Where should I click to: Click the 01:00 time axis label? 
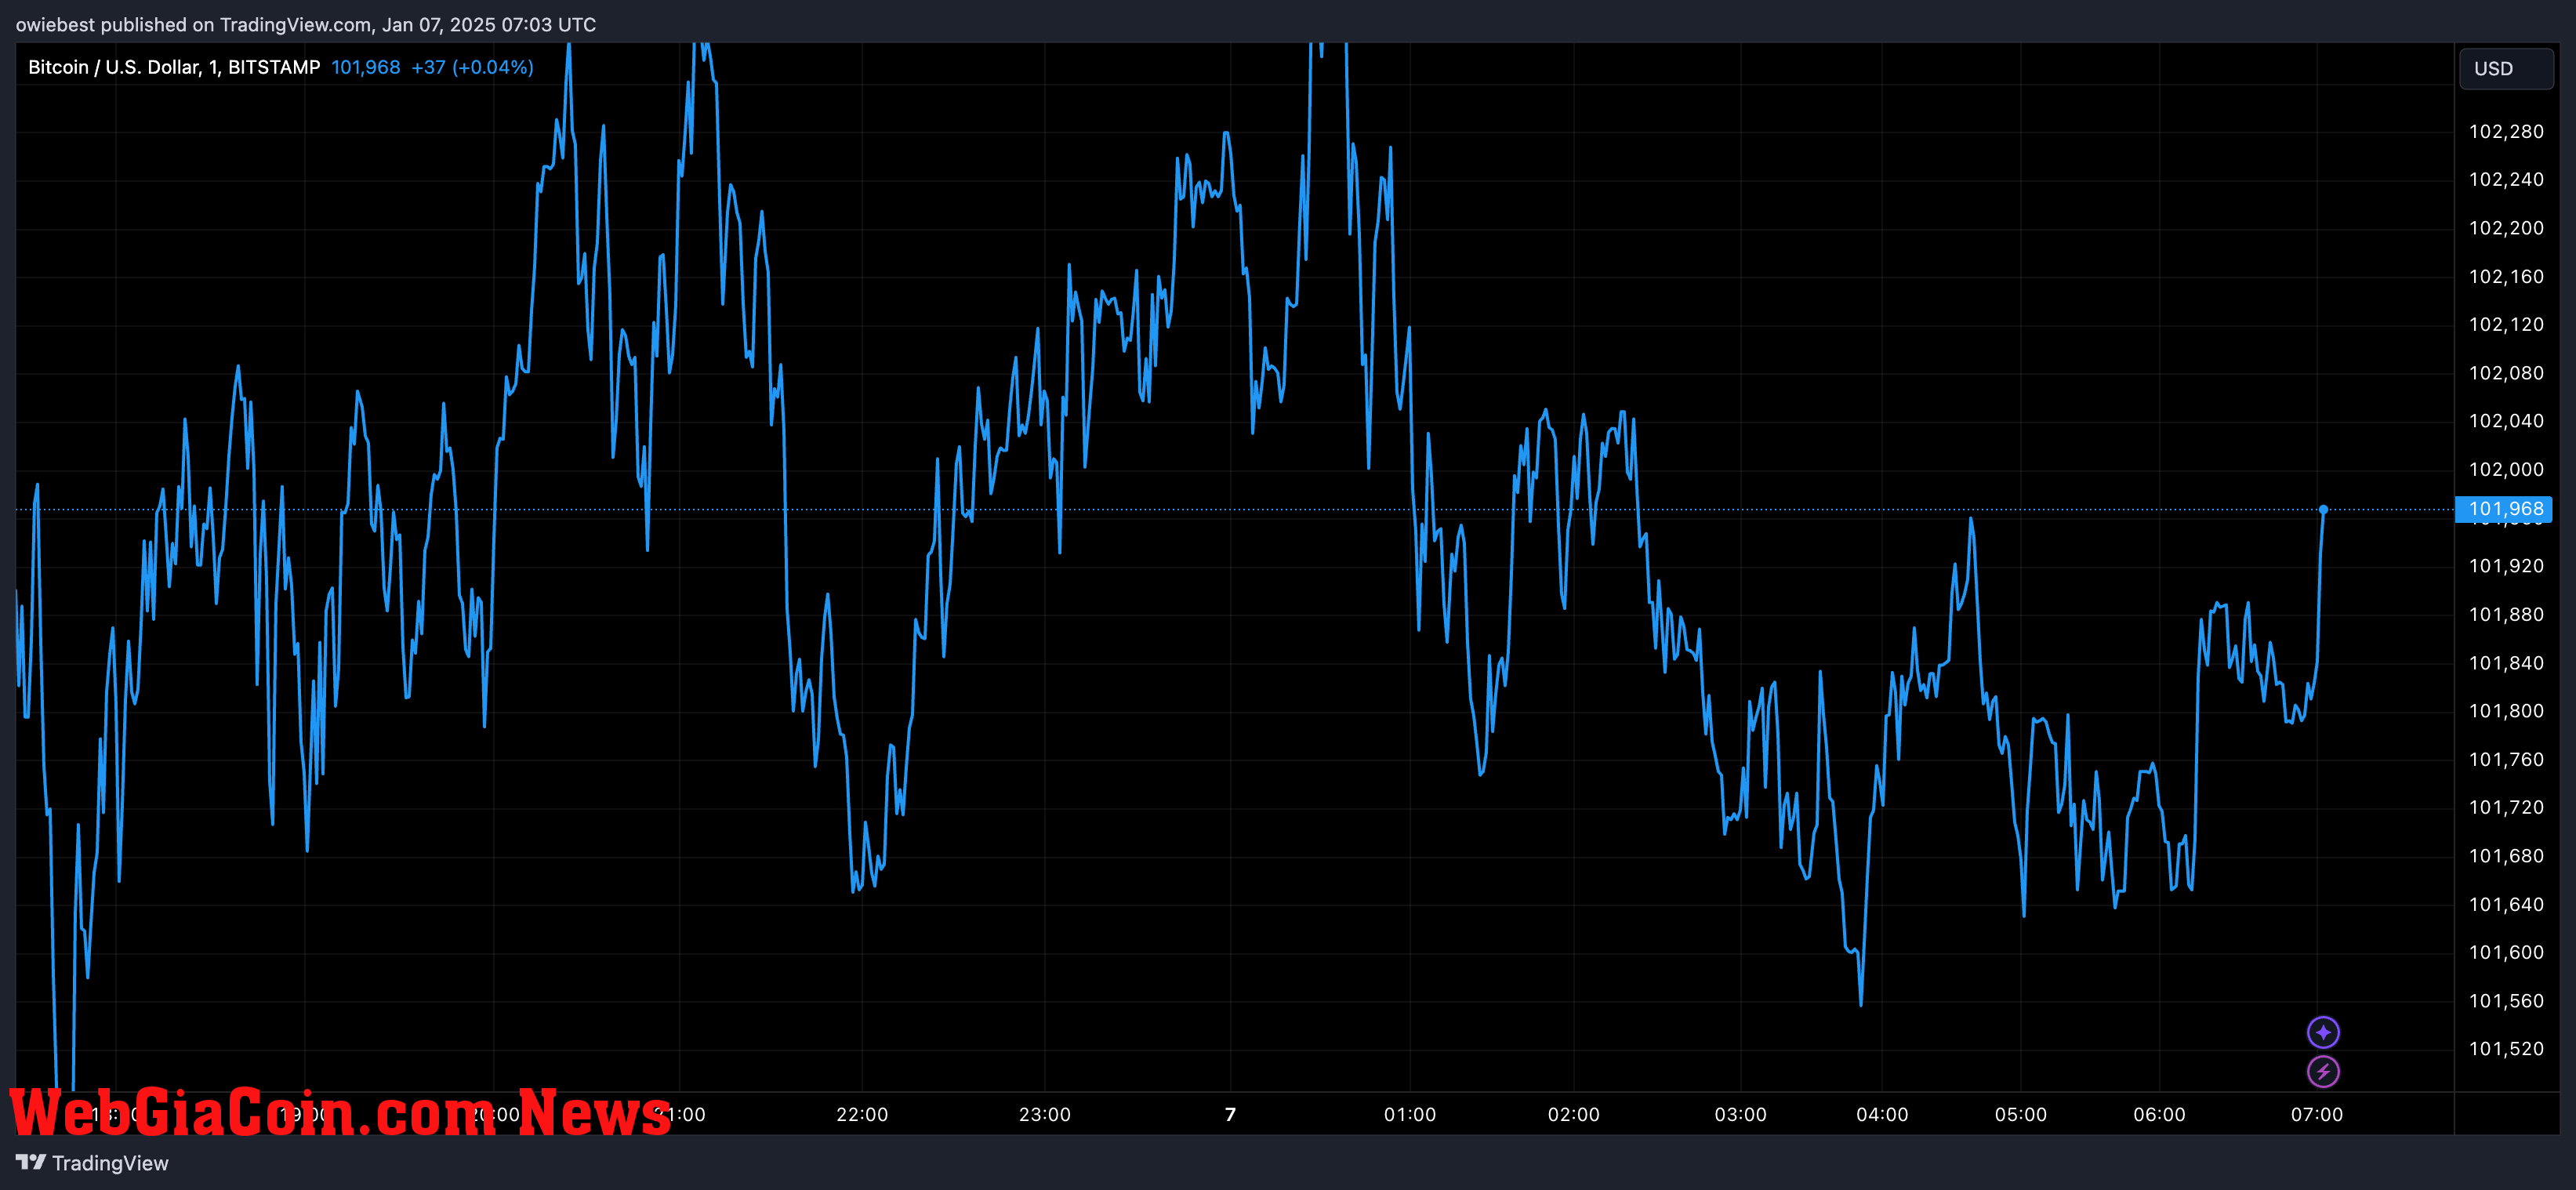click(x=1410, y=1114)
